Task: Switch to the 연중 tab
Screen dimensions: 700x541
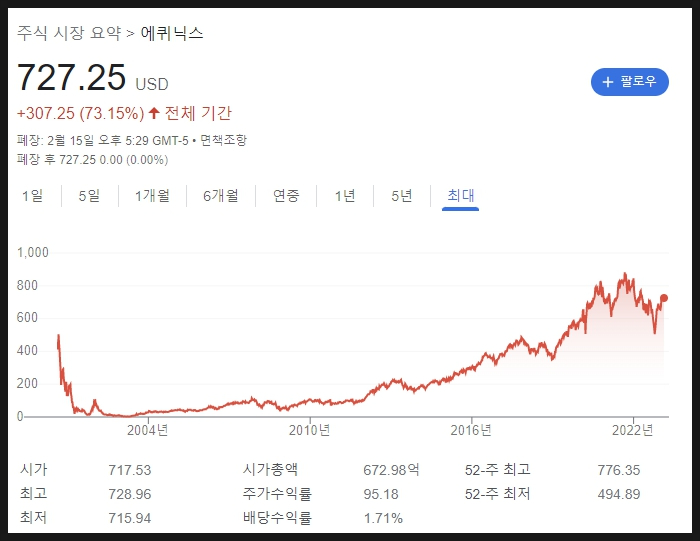Action: (x=286, y=196)
